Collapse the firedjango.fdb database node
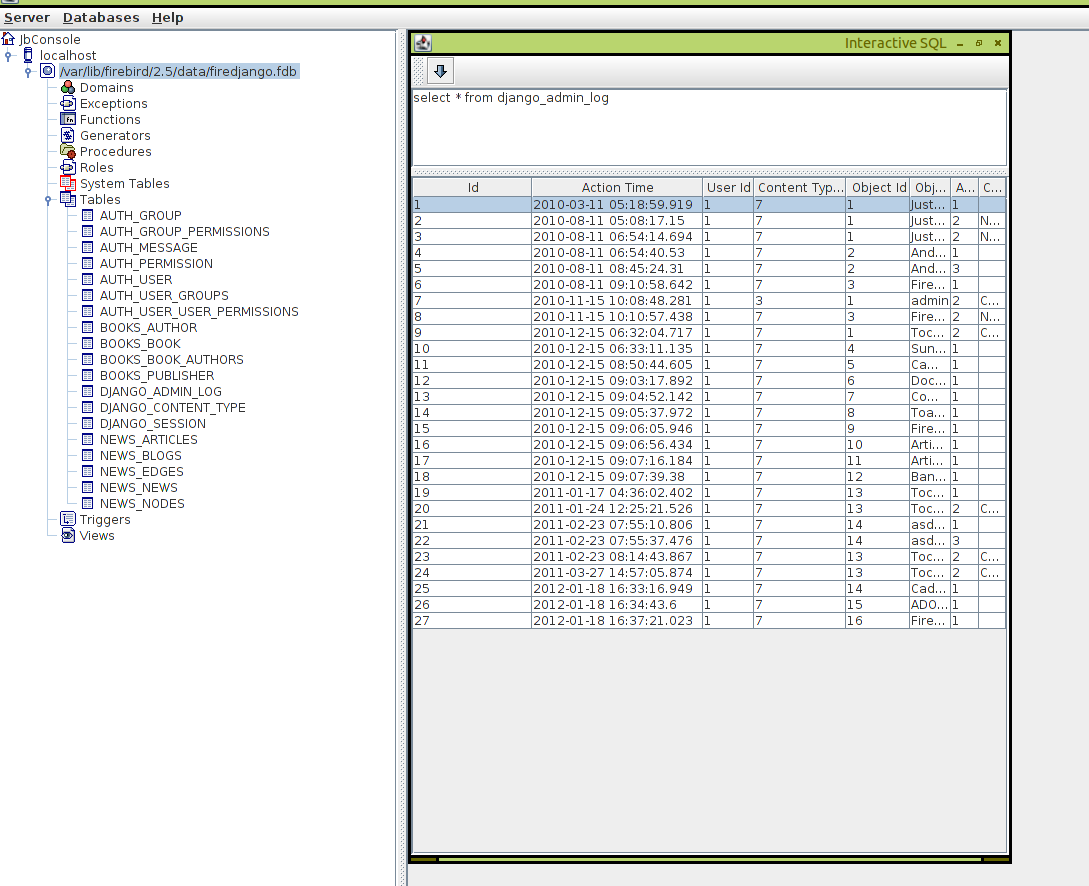This screenshot has width=1089, height=886. (x=29, y=72)
